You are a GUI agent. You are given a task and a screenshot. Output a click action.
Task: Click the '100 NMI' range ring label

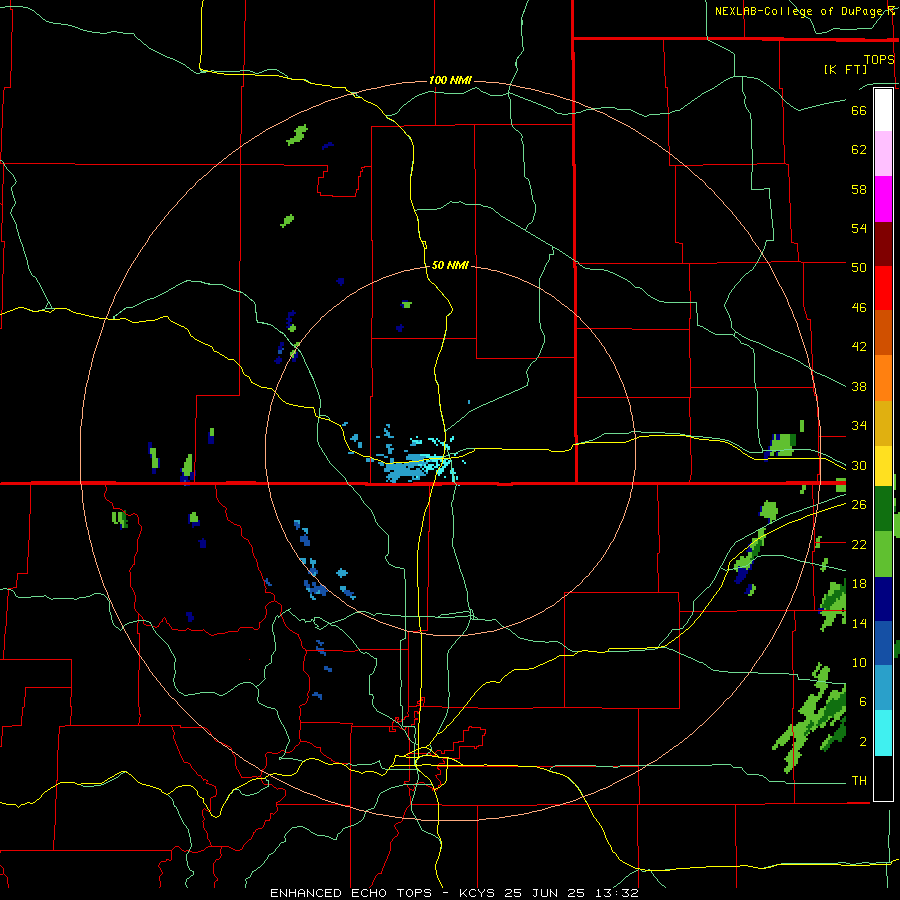coord(450,80)
